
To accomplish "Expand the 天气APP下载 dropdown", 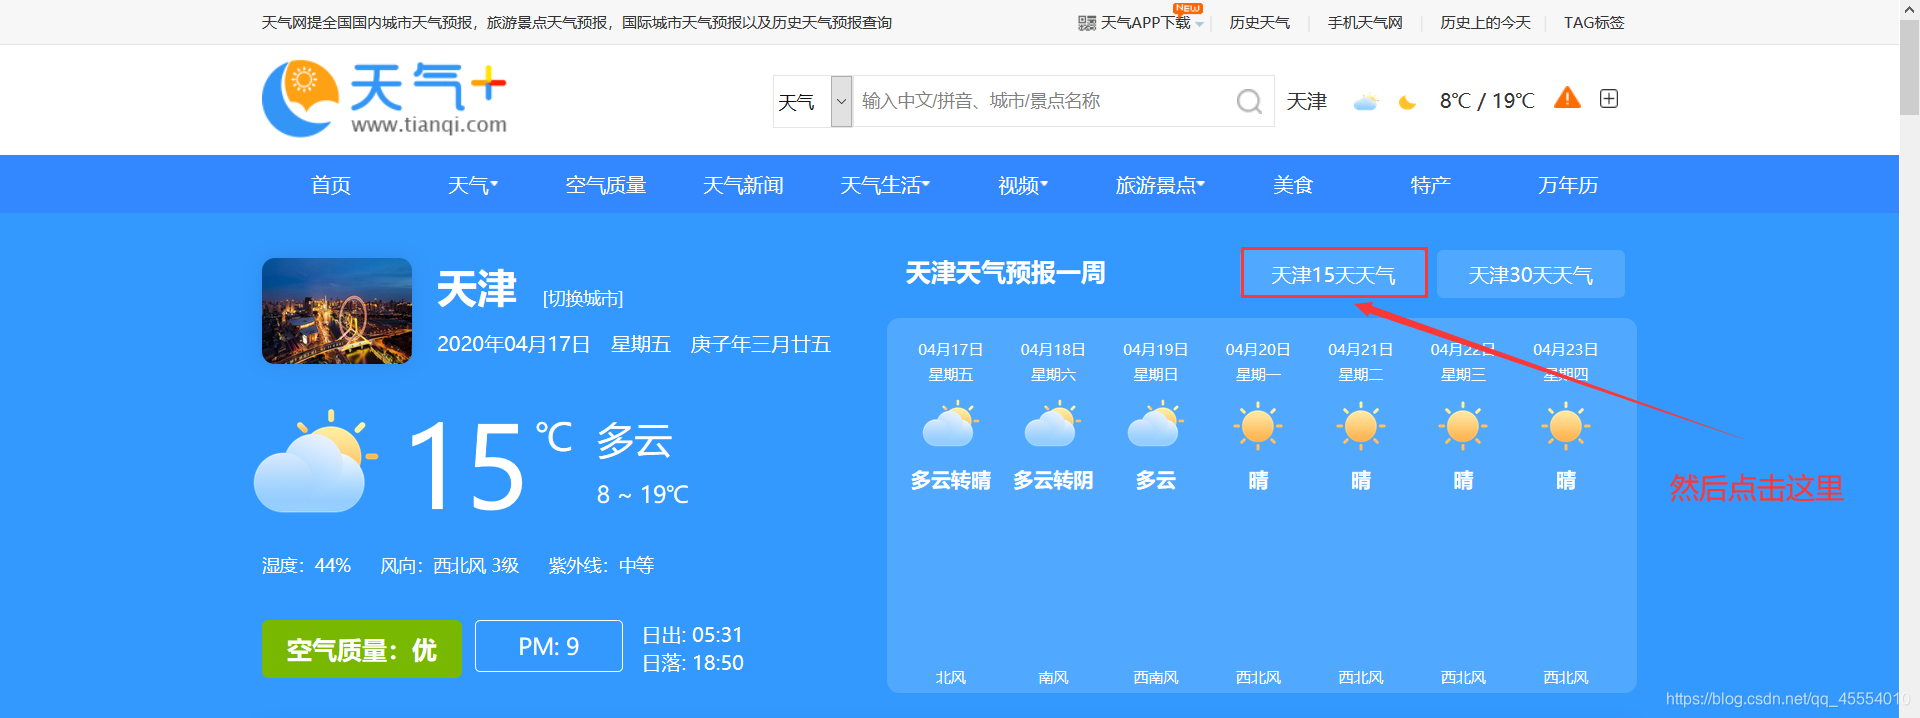I will 1199,24.
